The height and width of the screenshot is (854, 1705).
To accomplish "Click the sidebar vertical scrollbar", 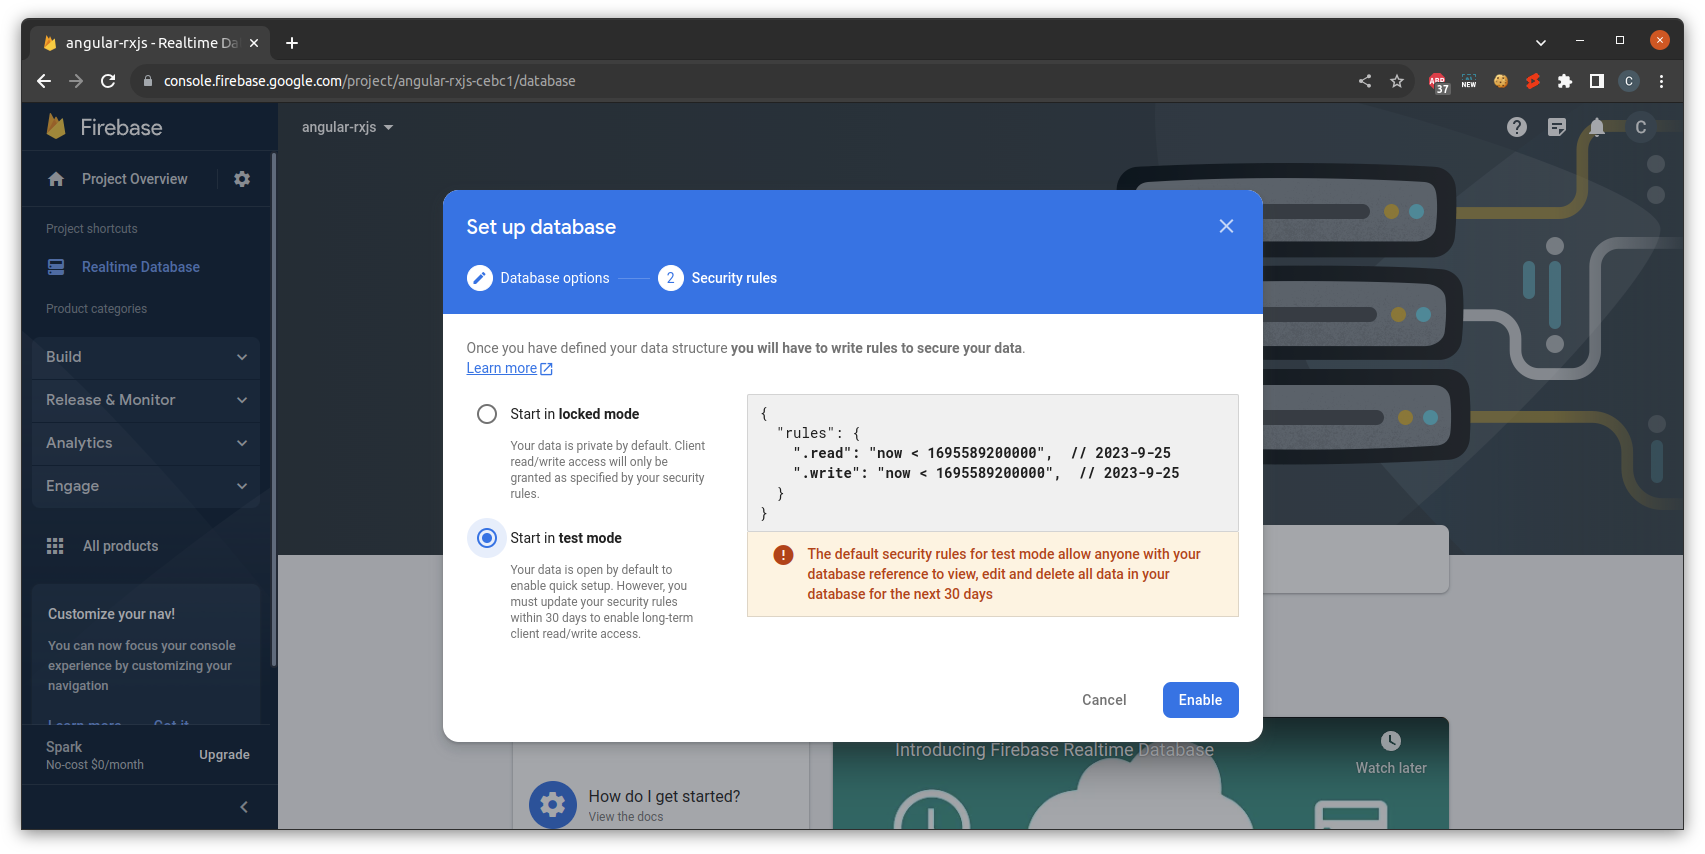I will tap(274, 410).
